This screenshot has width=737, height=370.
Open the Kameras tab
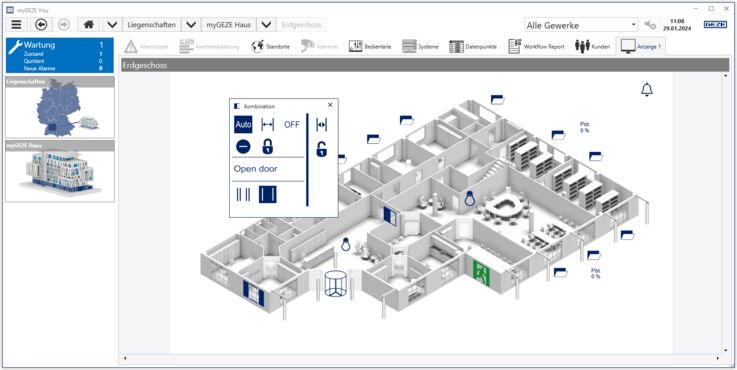[319, 47]
